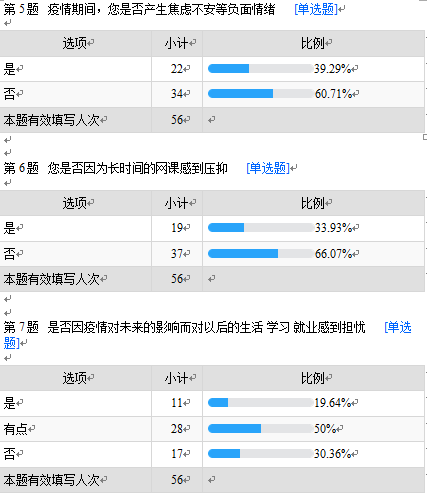Click the 39.29% progress bar
This screenshot has height=495, width=427.
pos(260,69)
